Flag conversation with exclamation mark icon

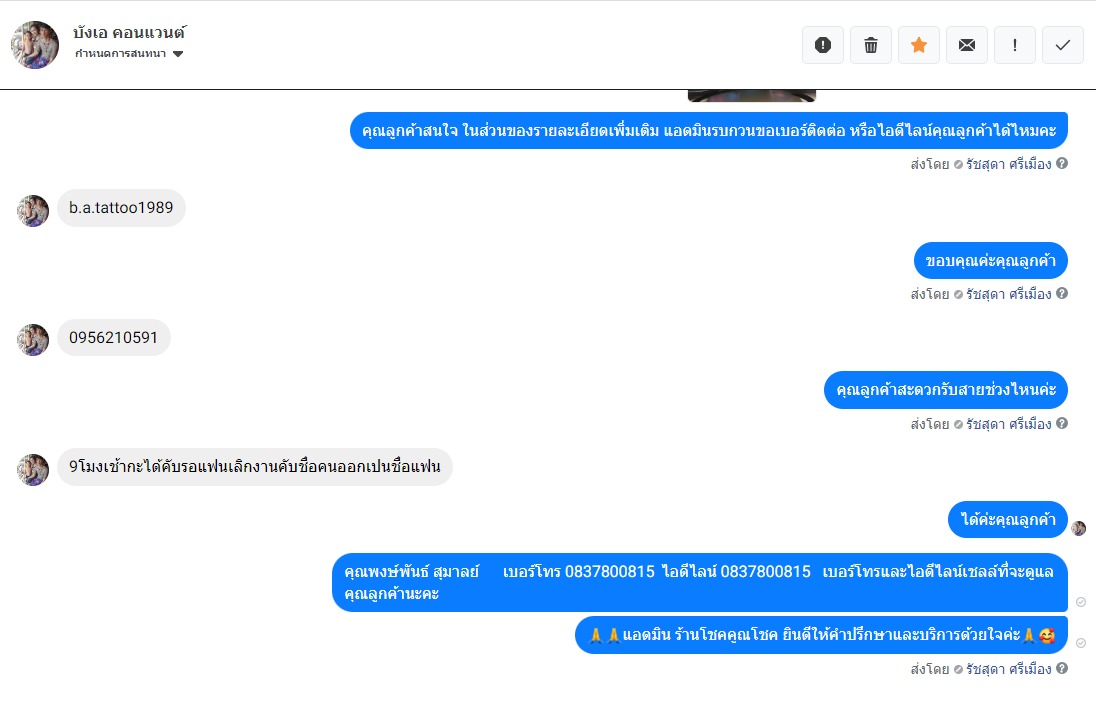pyautogui.click(x=1015, y=45)
